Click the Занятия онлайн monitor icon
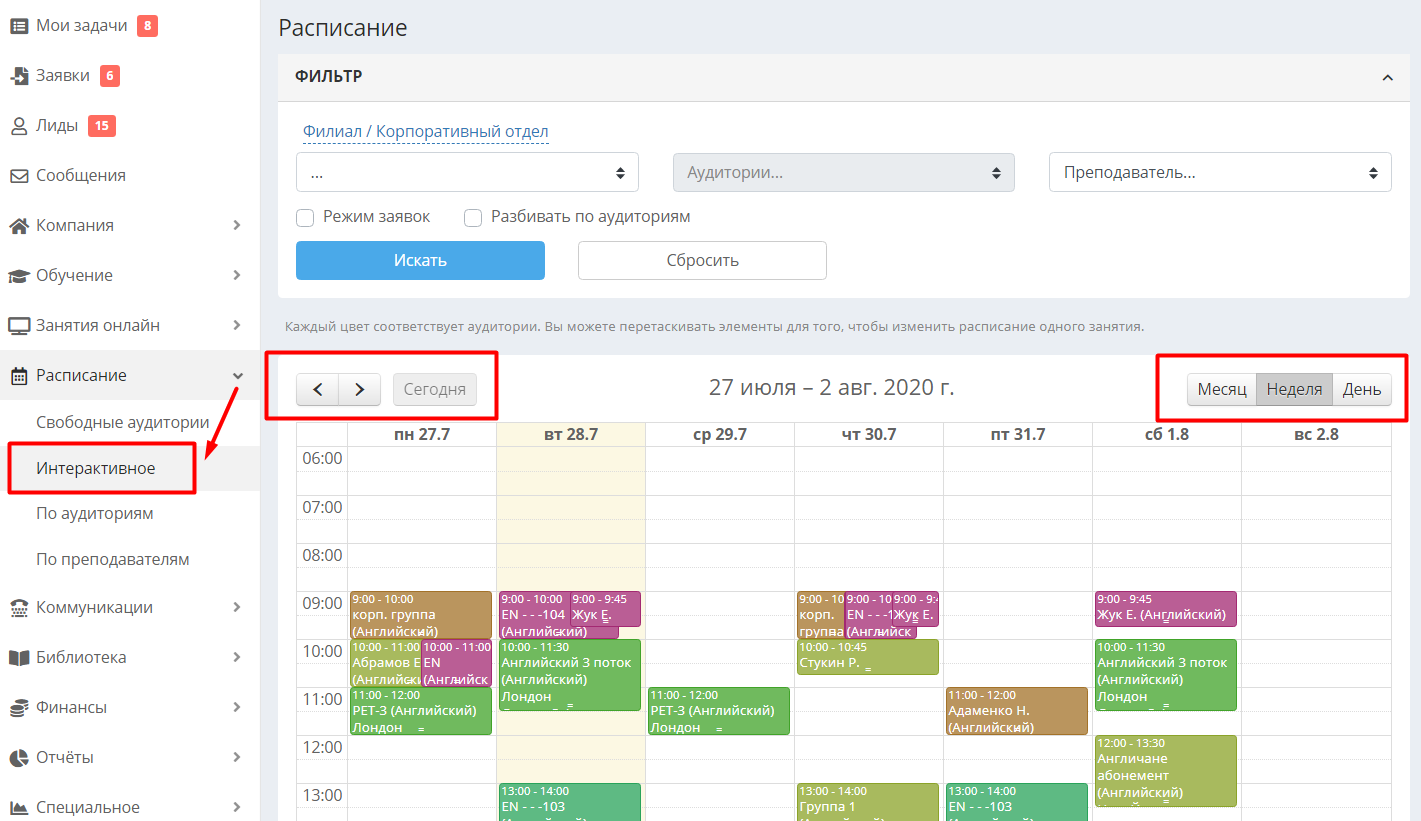The width and height of the screenshot is (1421, 821). [19, 326]
